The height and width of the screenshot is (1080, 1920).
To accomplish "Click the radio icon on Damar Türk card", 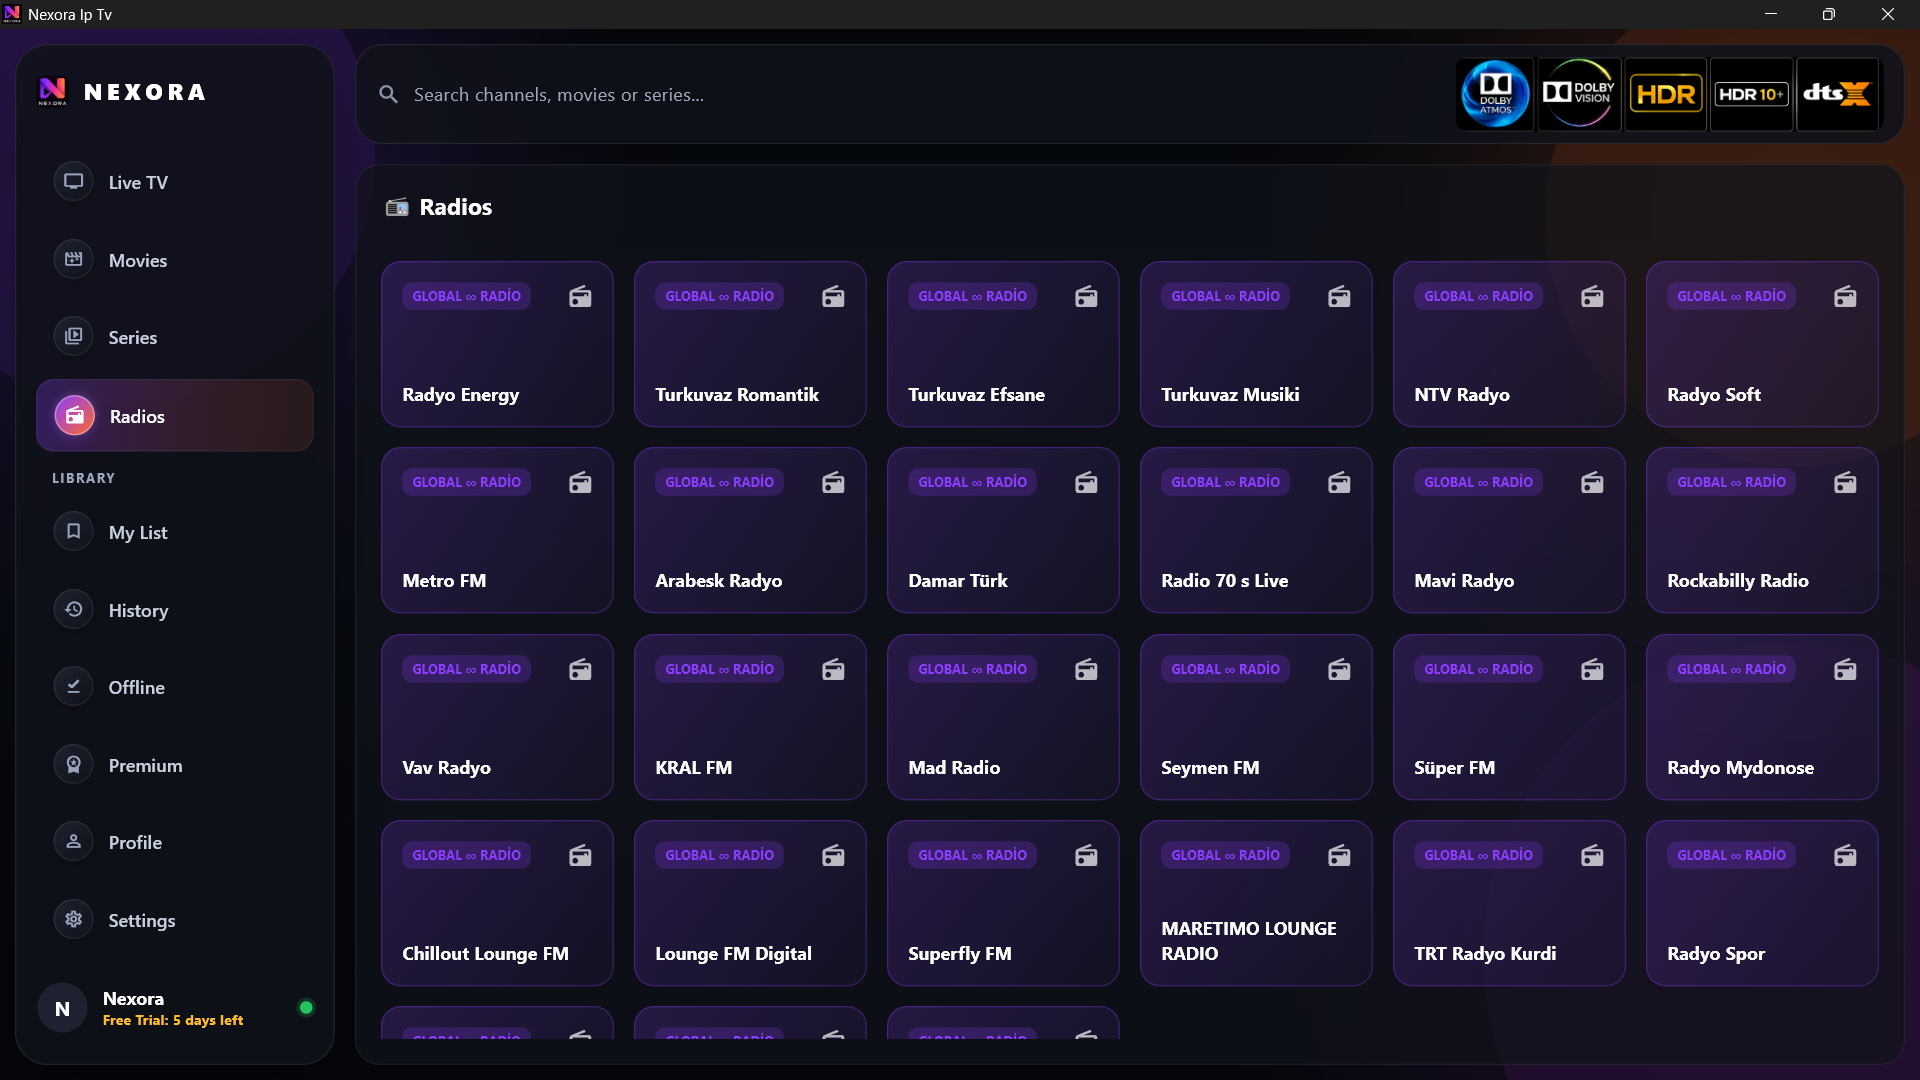I will pos(1086,482).
